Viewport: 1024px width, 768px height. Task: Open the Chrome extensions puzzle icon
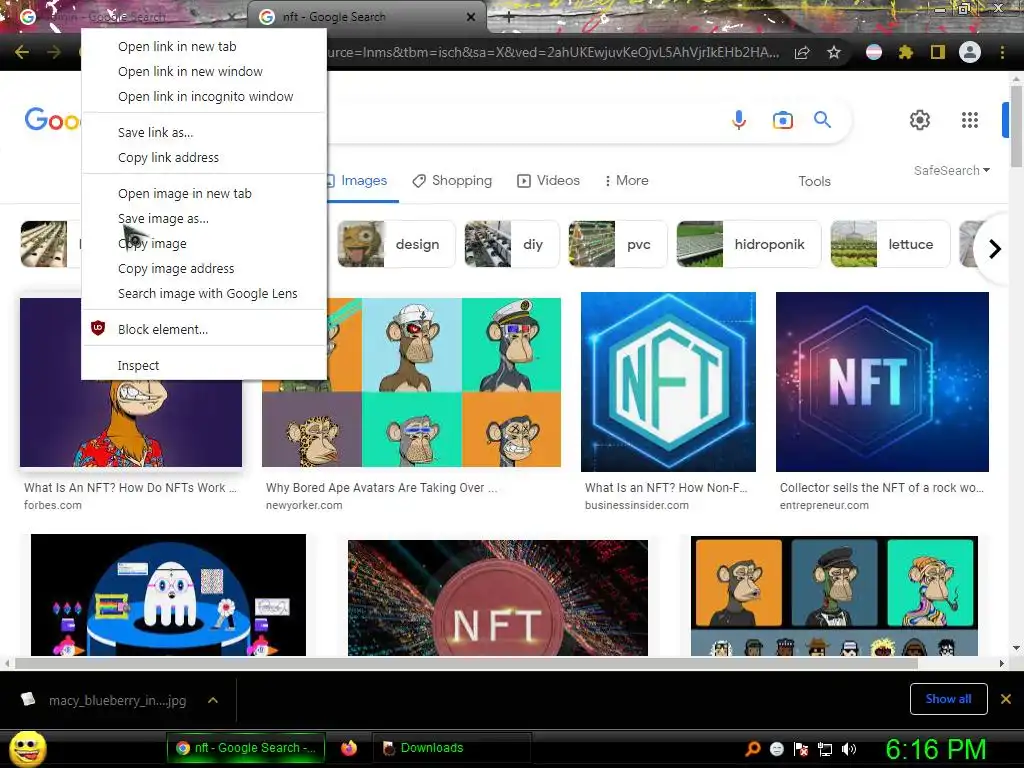click(x=906, y=52)
